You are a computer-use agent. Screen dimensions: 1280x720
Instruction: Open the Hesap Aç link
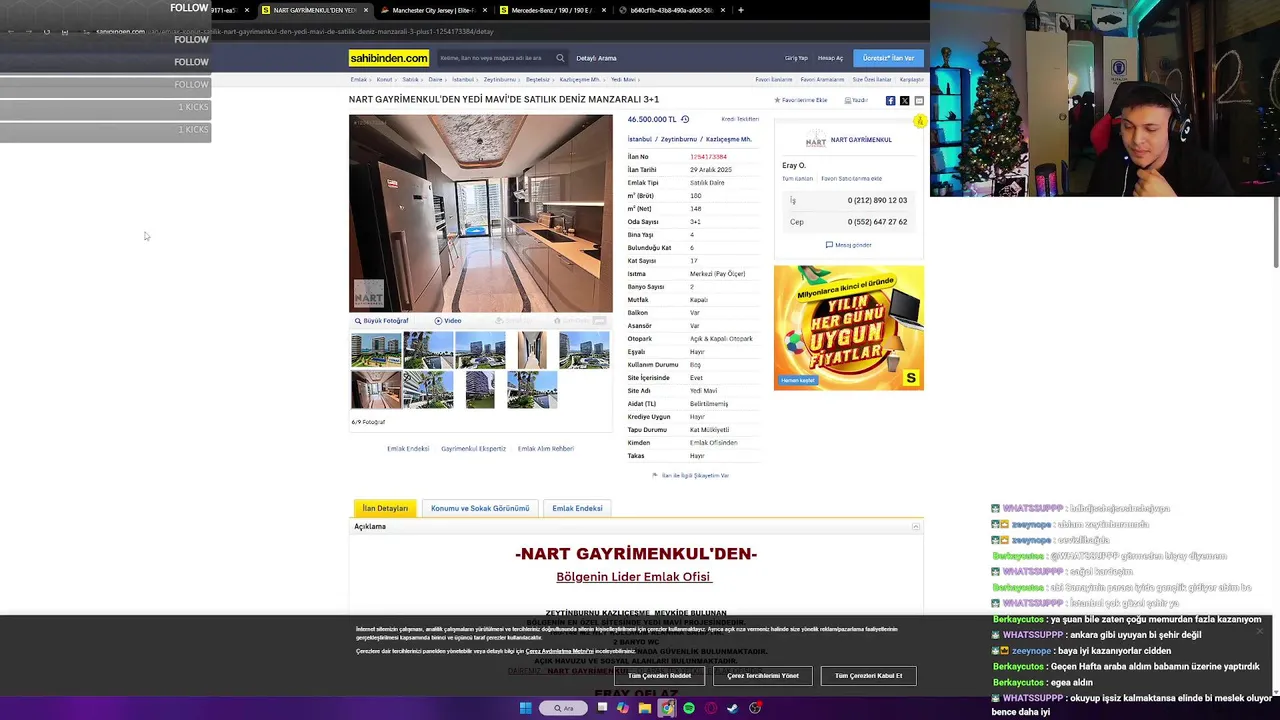830,58
